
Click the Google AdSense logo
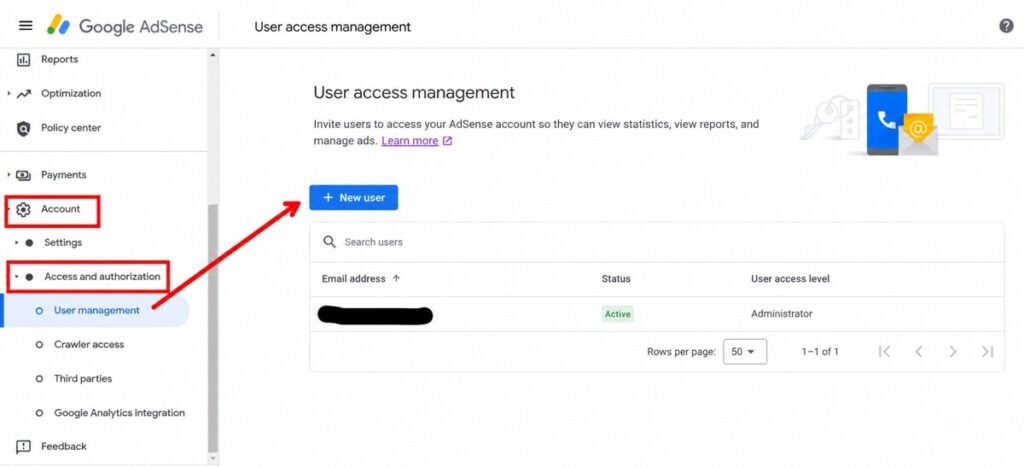tap(125, 26)
